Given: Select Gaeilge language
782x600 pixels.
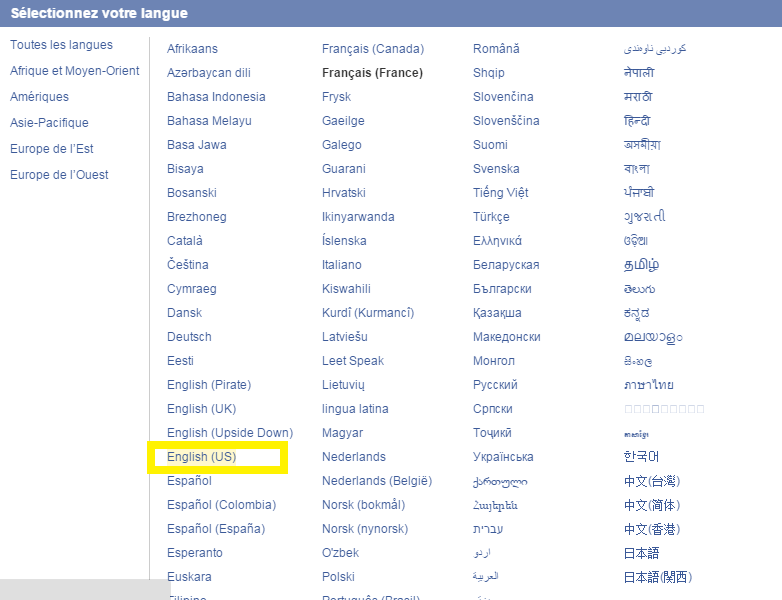Looking at the screenshot, I should tap(344, 121).
